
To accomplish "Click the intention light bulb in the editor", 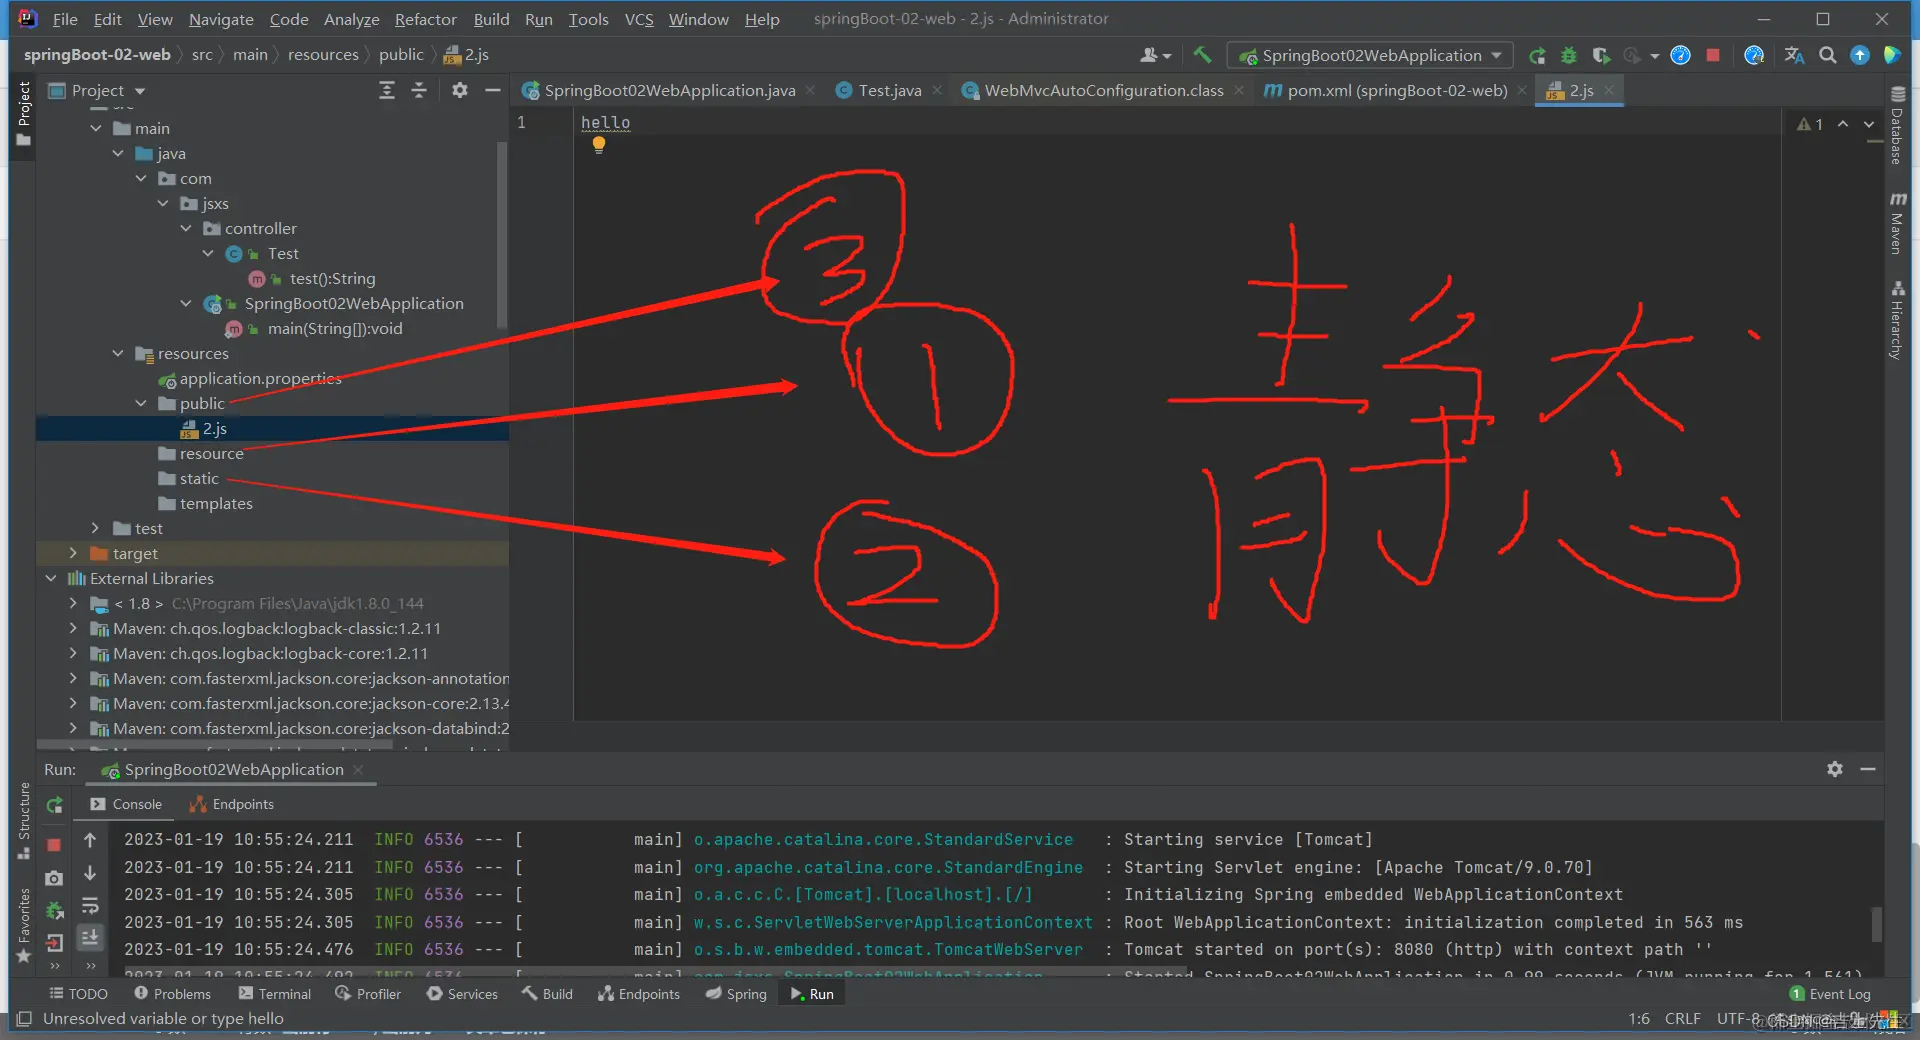I will coord(599,144).
